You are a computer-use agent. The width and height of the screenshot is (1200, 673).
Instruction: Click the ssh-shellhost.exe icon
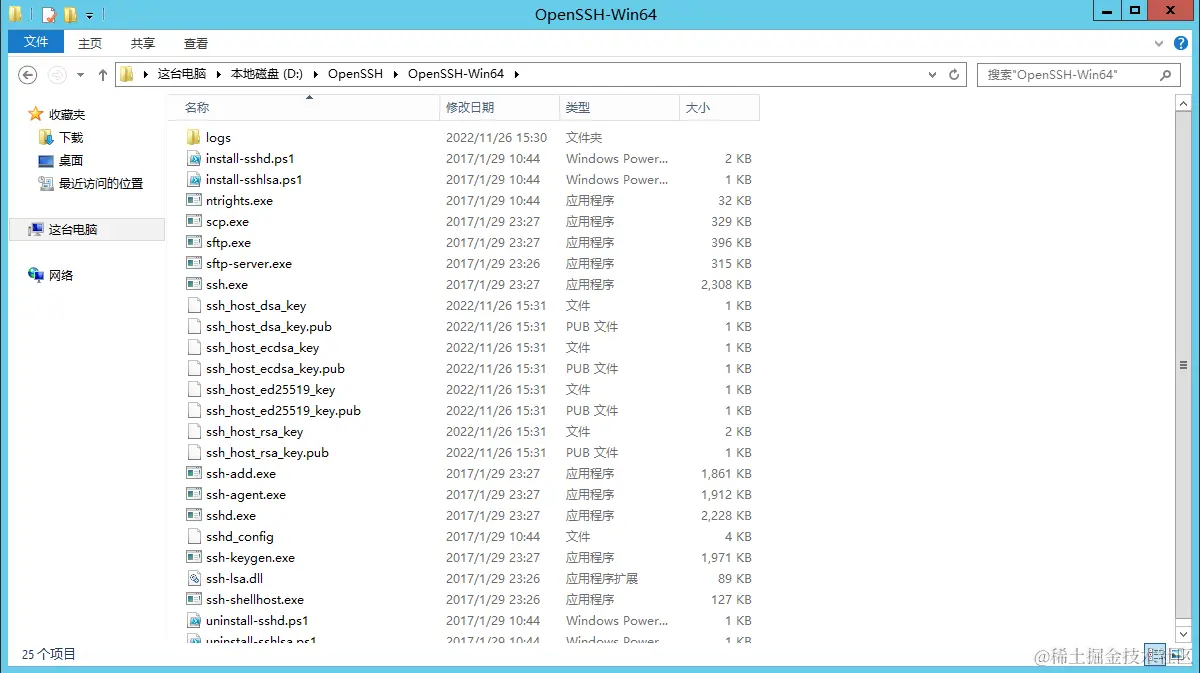[194, 600]
